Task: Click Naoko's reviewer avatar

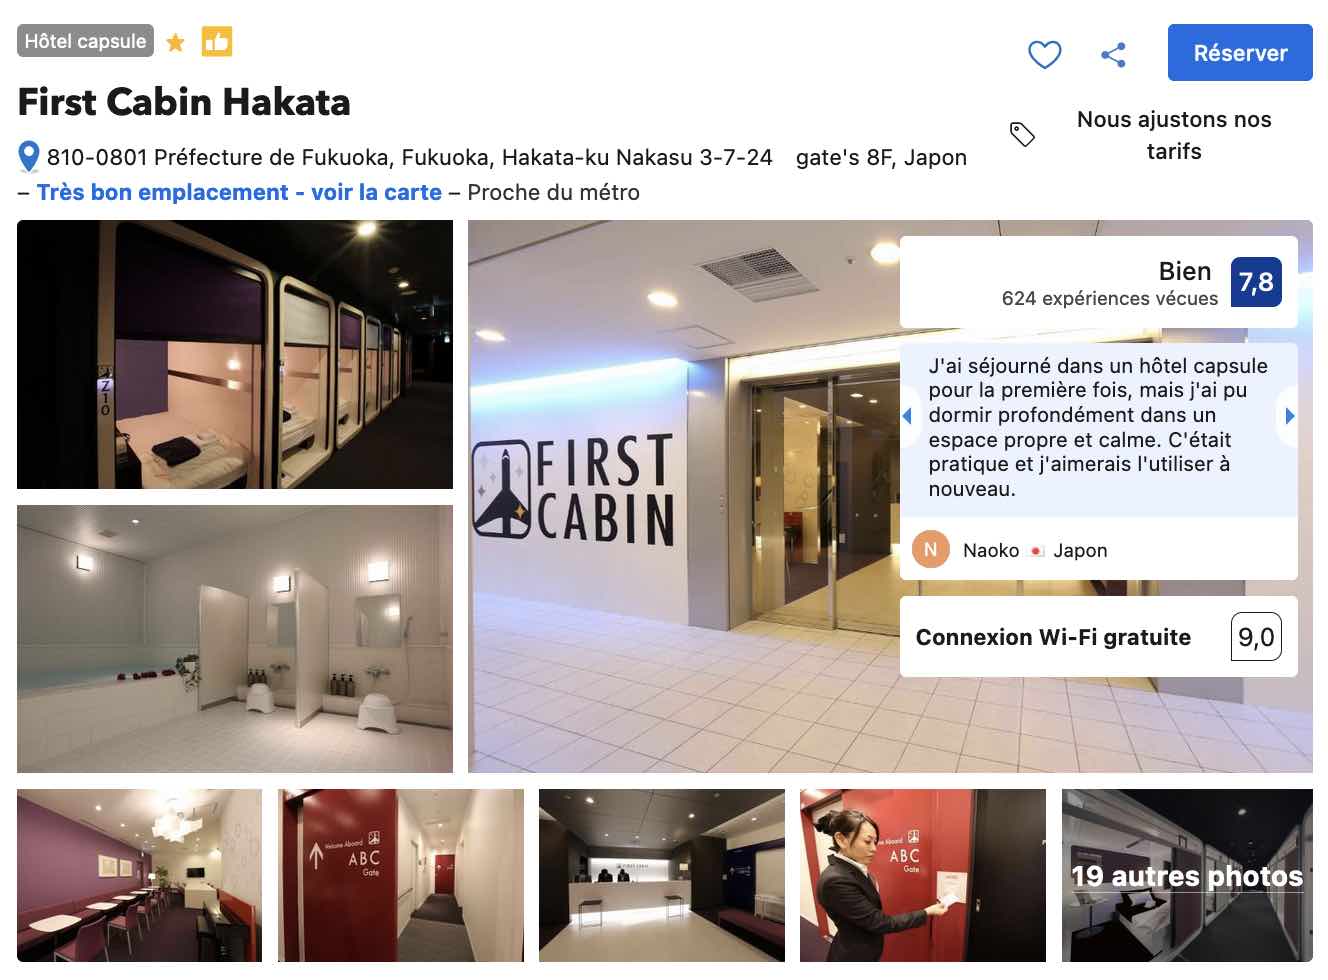Action: [x=930, y=549]
